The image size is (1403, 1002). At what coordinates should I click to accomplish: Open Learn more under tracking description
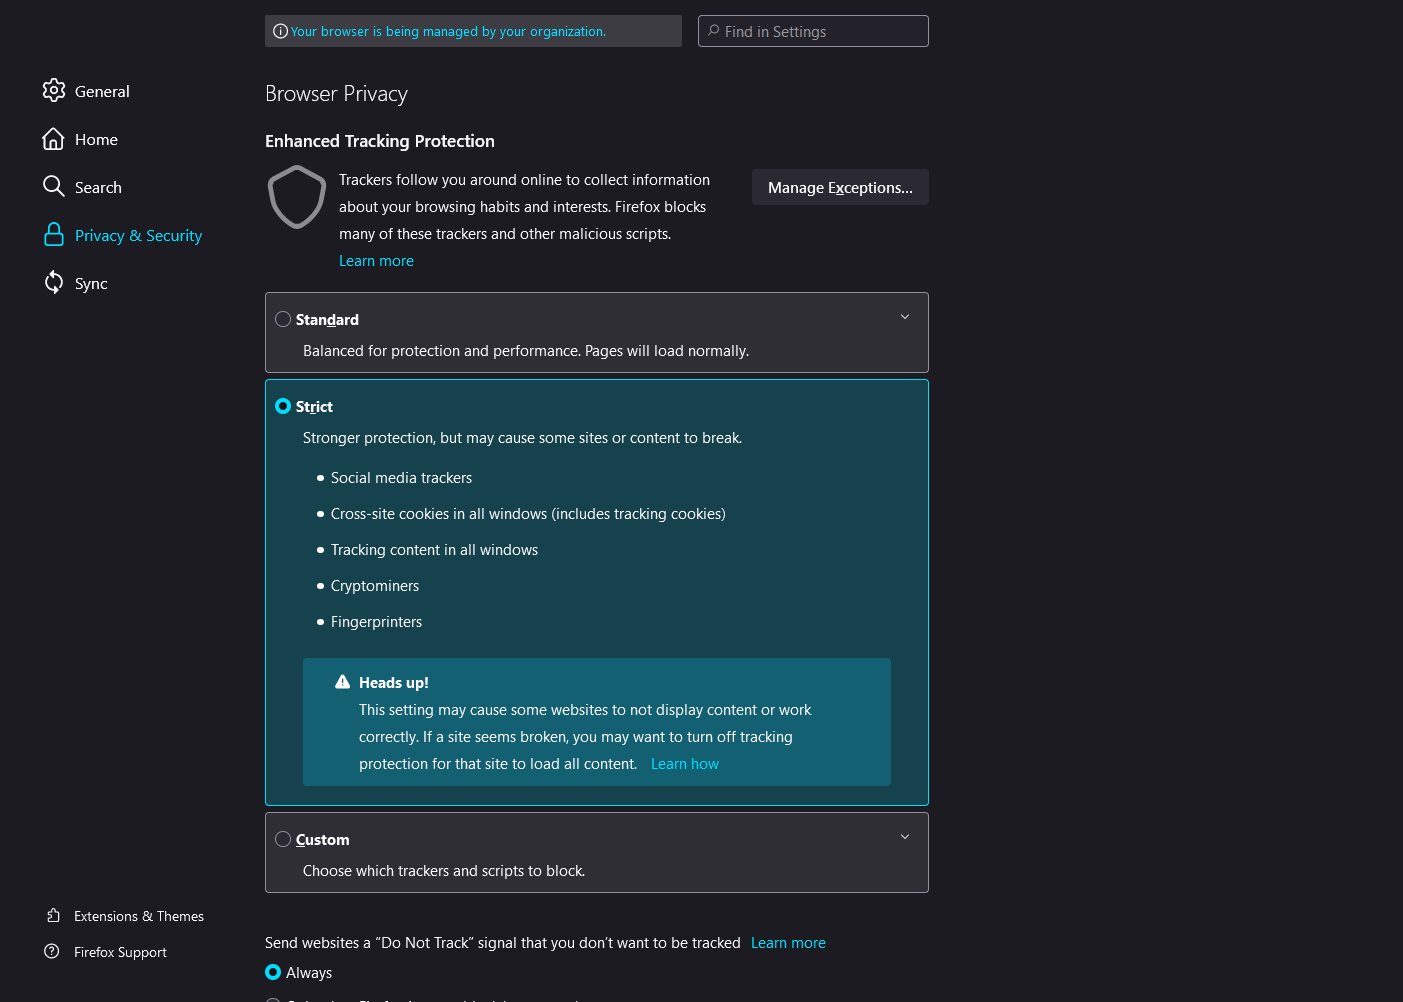pos(376,261)
